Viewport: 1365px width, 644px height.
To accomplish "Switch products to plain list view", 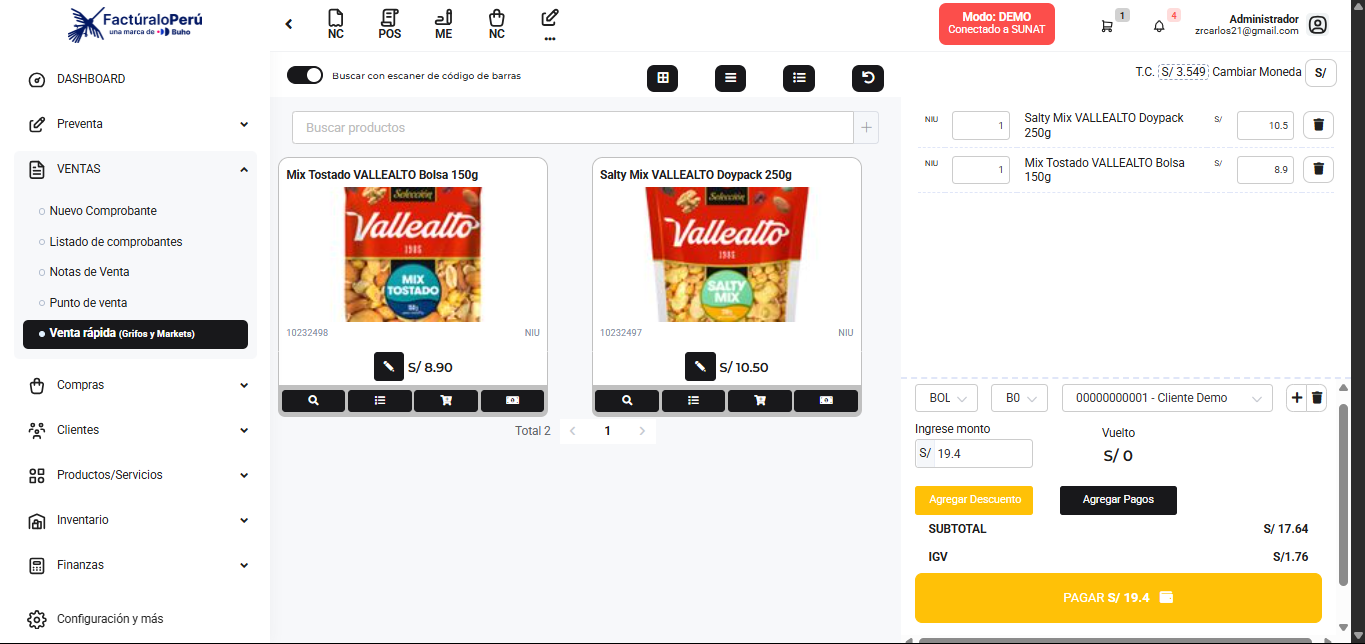I will (731, 78).
